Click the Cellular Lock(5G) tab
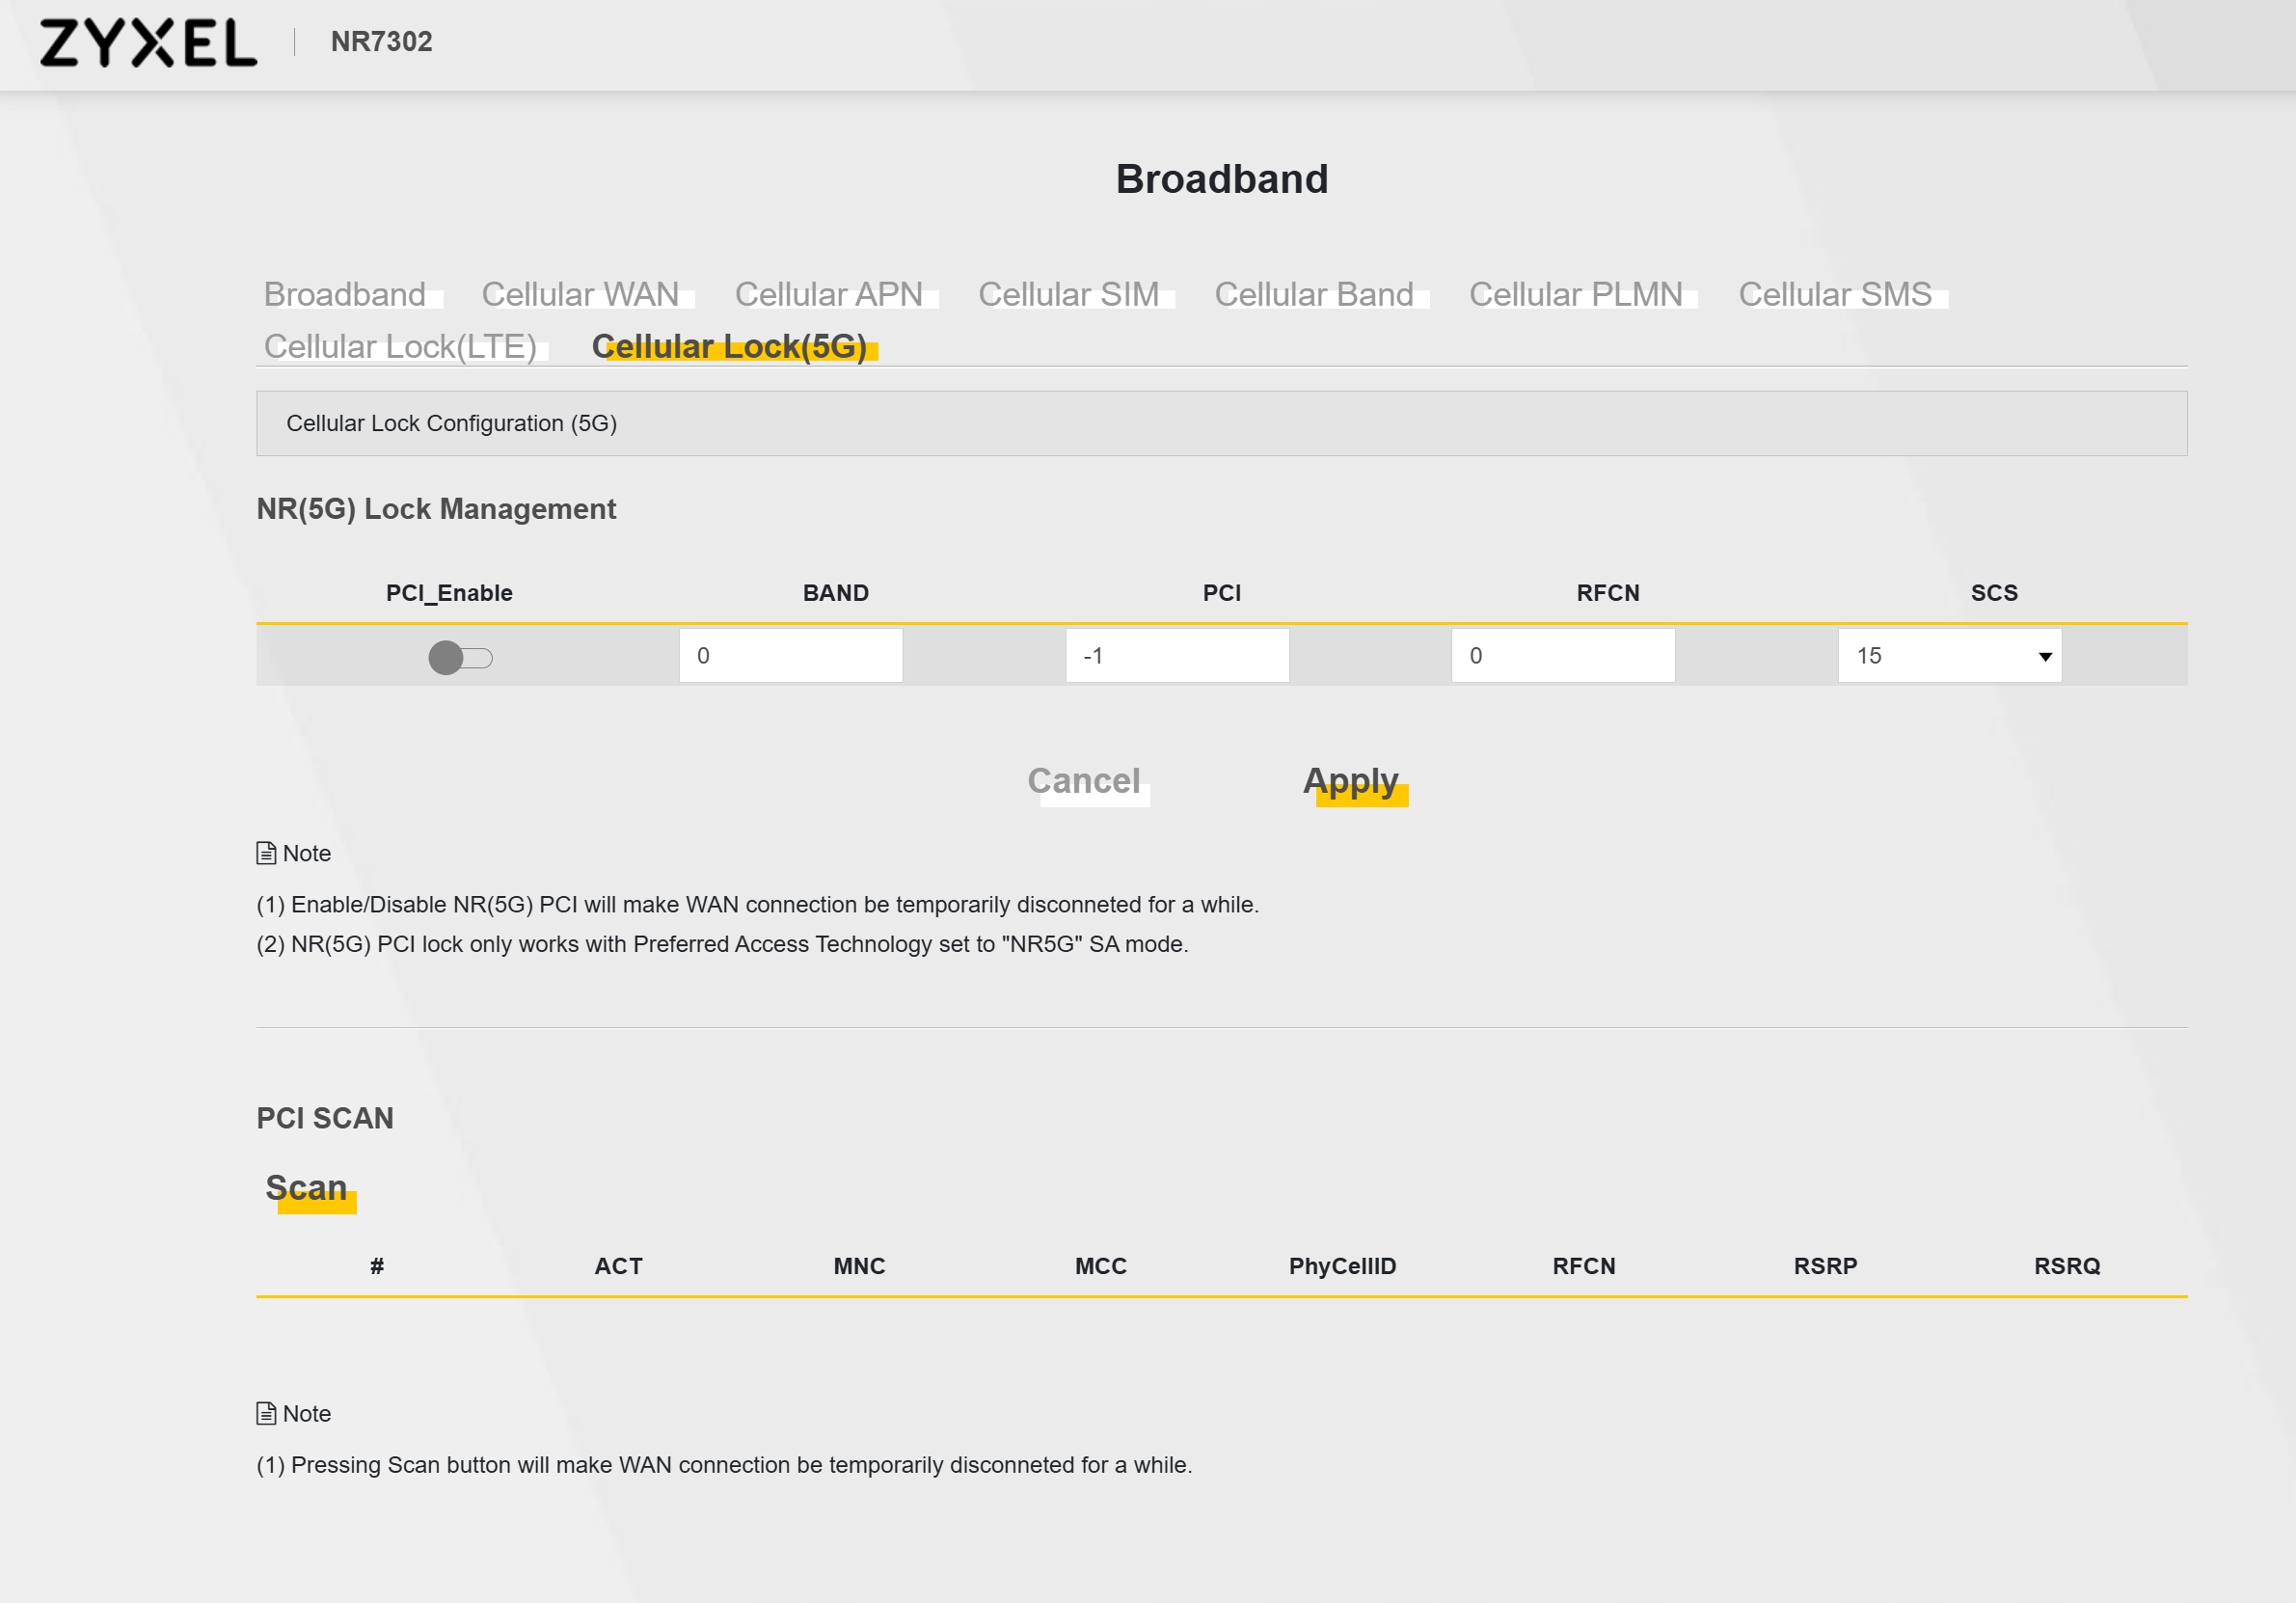This screenshot has width=2296, height=1603. (x=729, y=346)
